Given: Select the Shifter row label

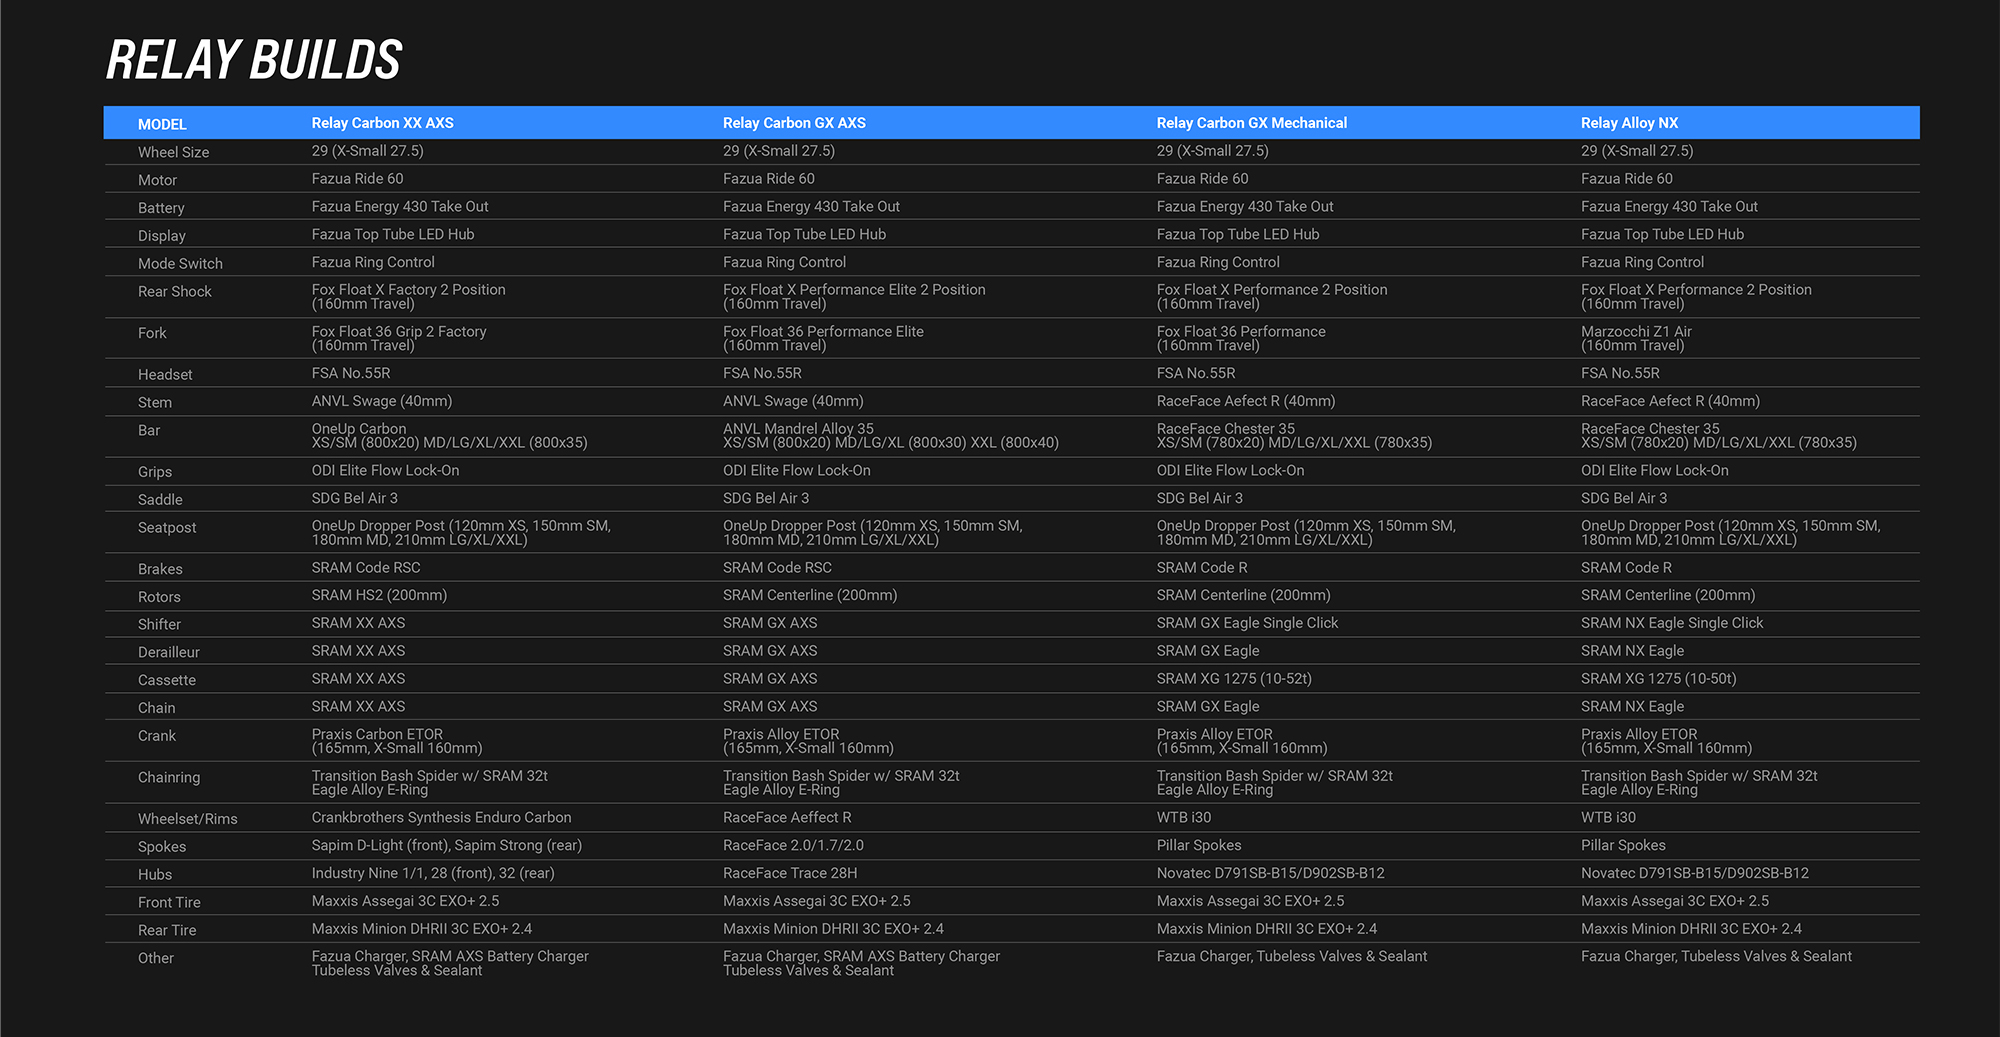Looking at the screenshot, I should [159, 625].
